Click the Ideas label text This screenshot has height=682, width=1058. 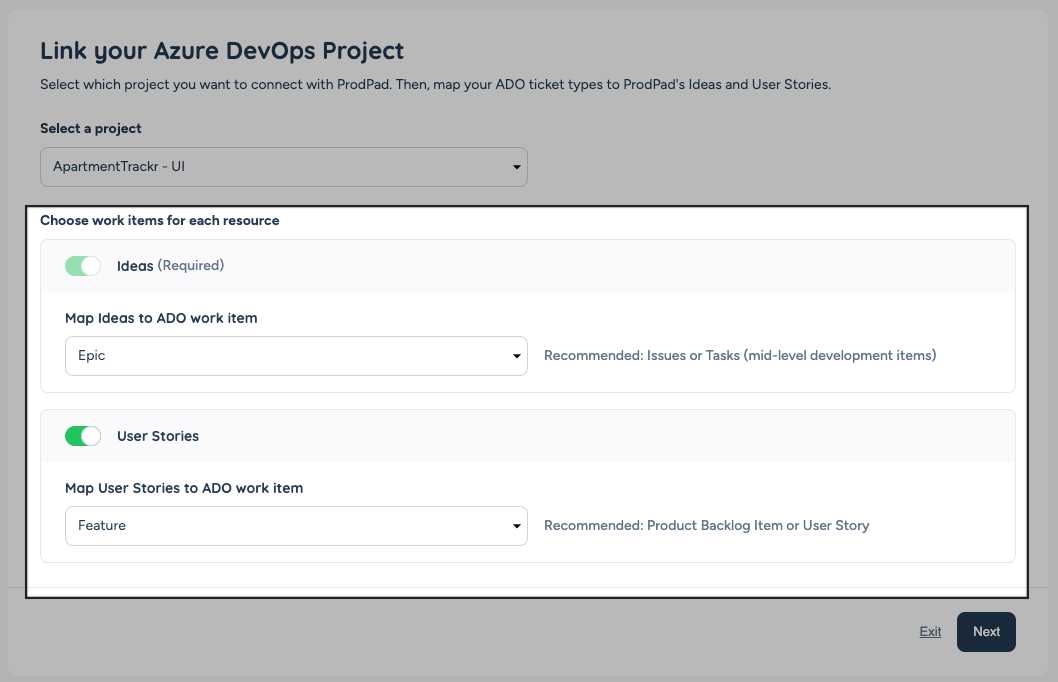135,266
